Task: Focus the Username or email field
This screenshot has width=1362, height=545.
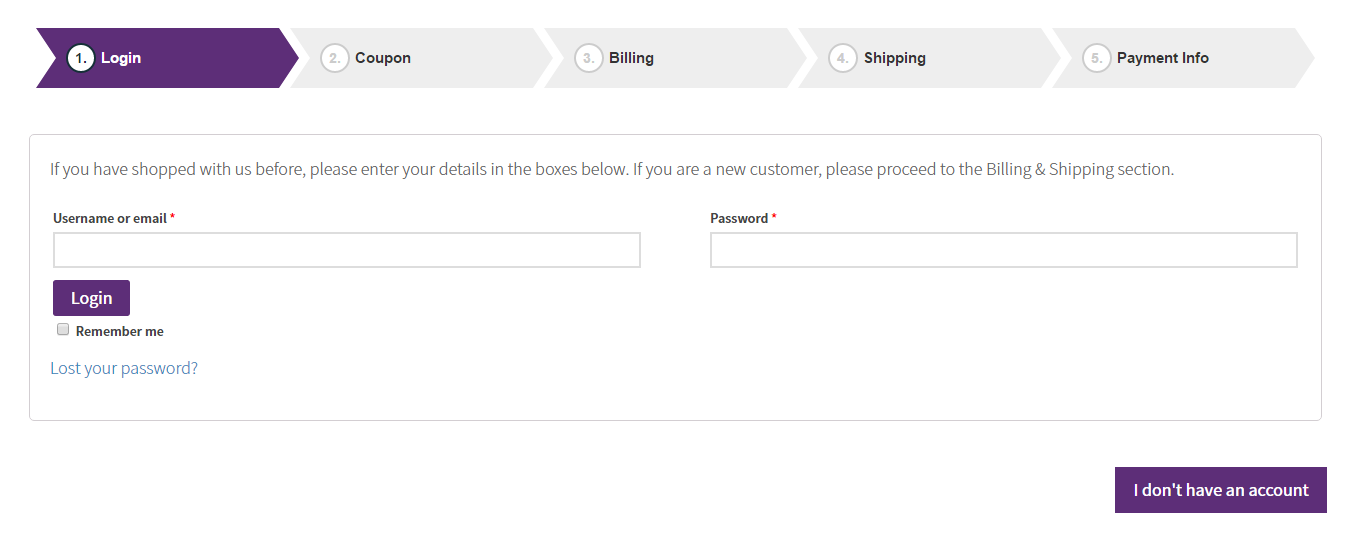Action: click(x=347, y=250)
